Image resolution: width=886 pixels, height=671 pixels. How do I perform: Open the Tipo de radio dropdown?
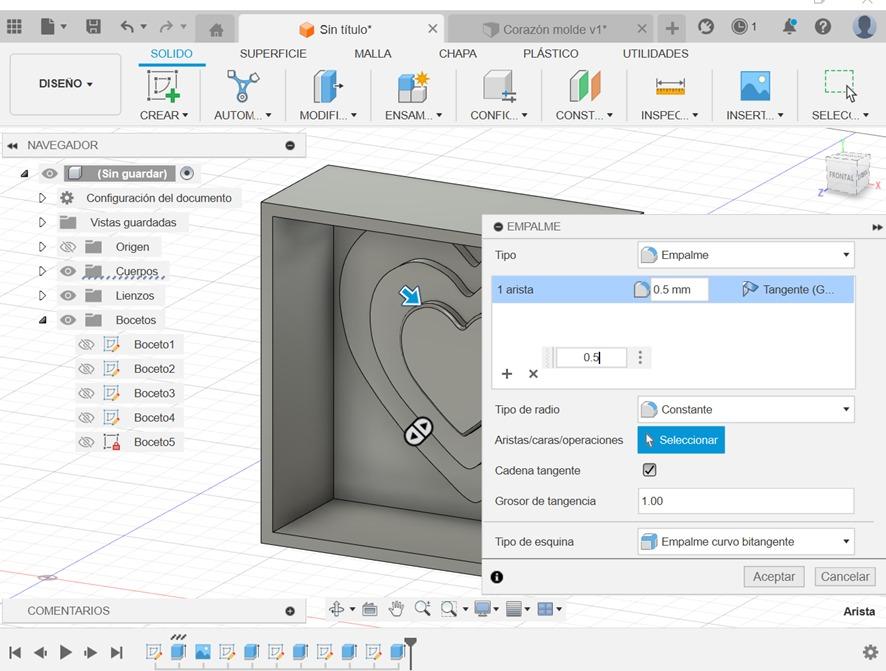(x=745, y=409)
